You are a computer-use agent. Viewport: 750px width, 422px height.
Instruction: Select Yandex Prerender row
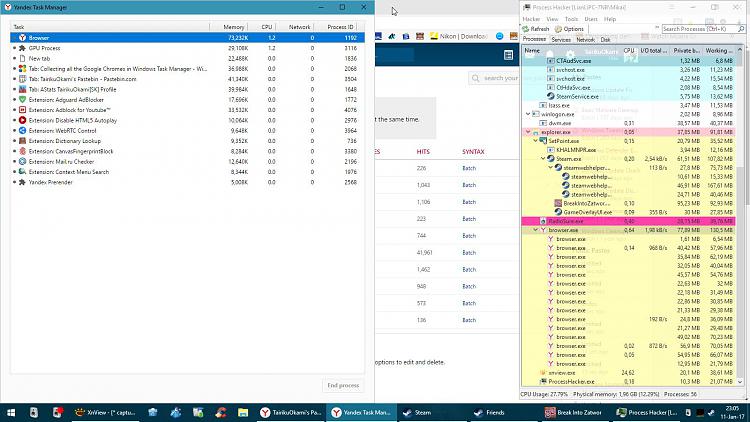pyautogui.click(x=187, y=182)
